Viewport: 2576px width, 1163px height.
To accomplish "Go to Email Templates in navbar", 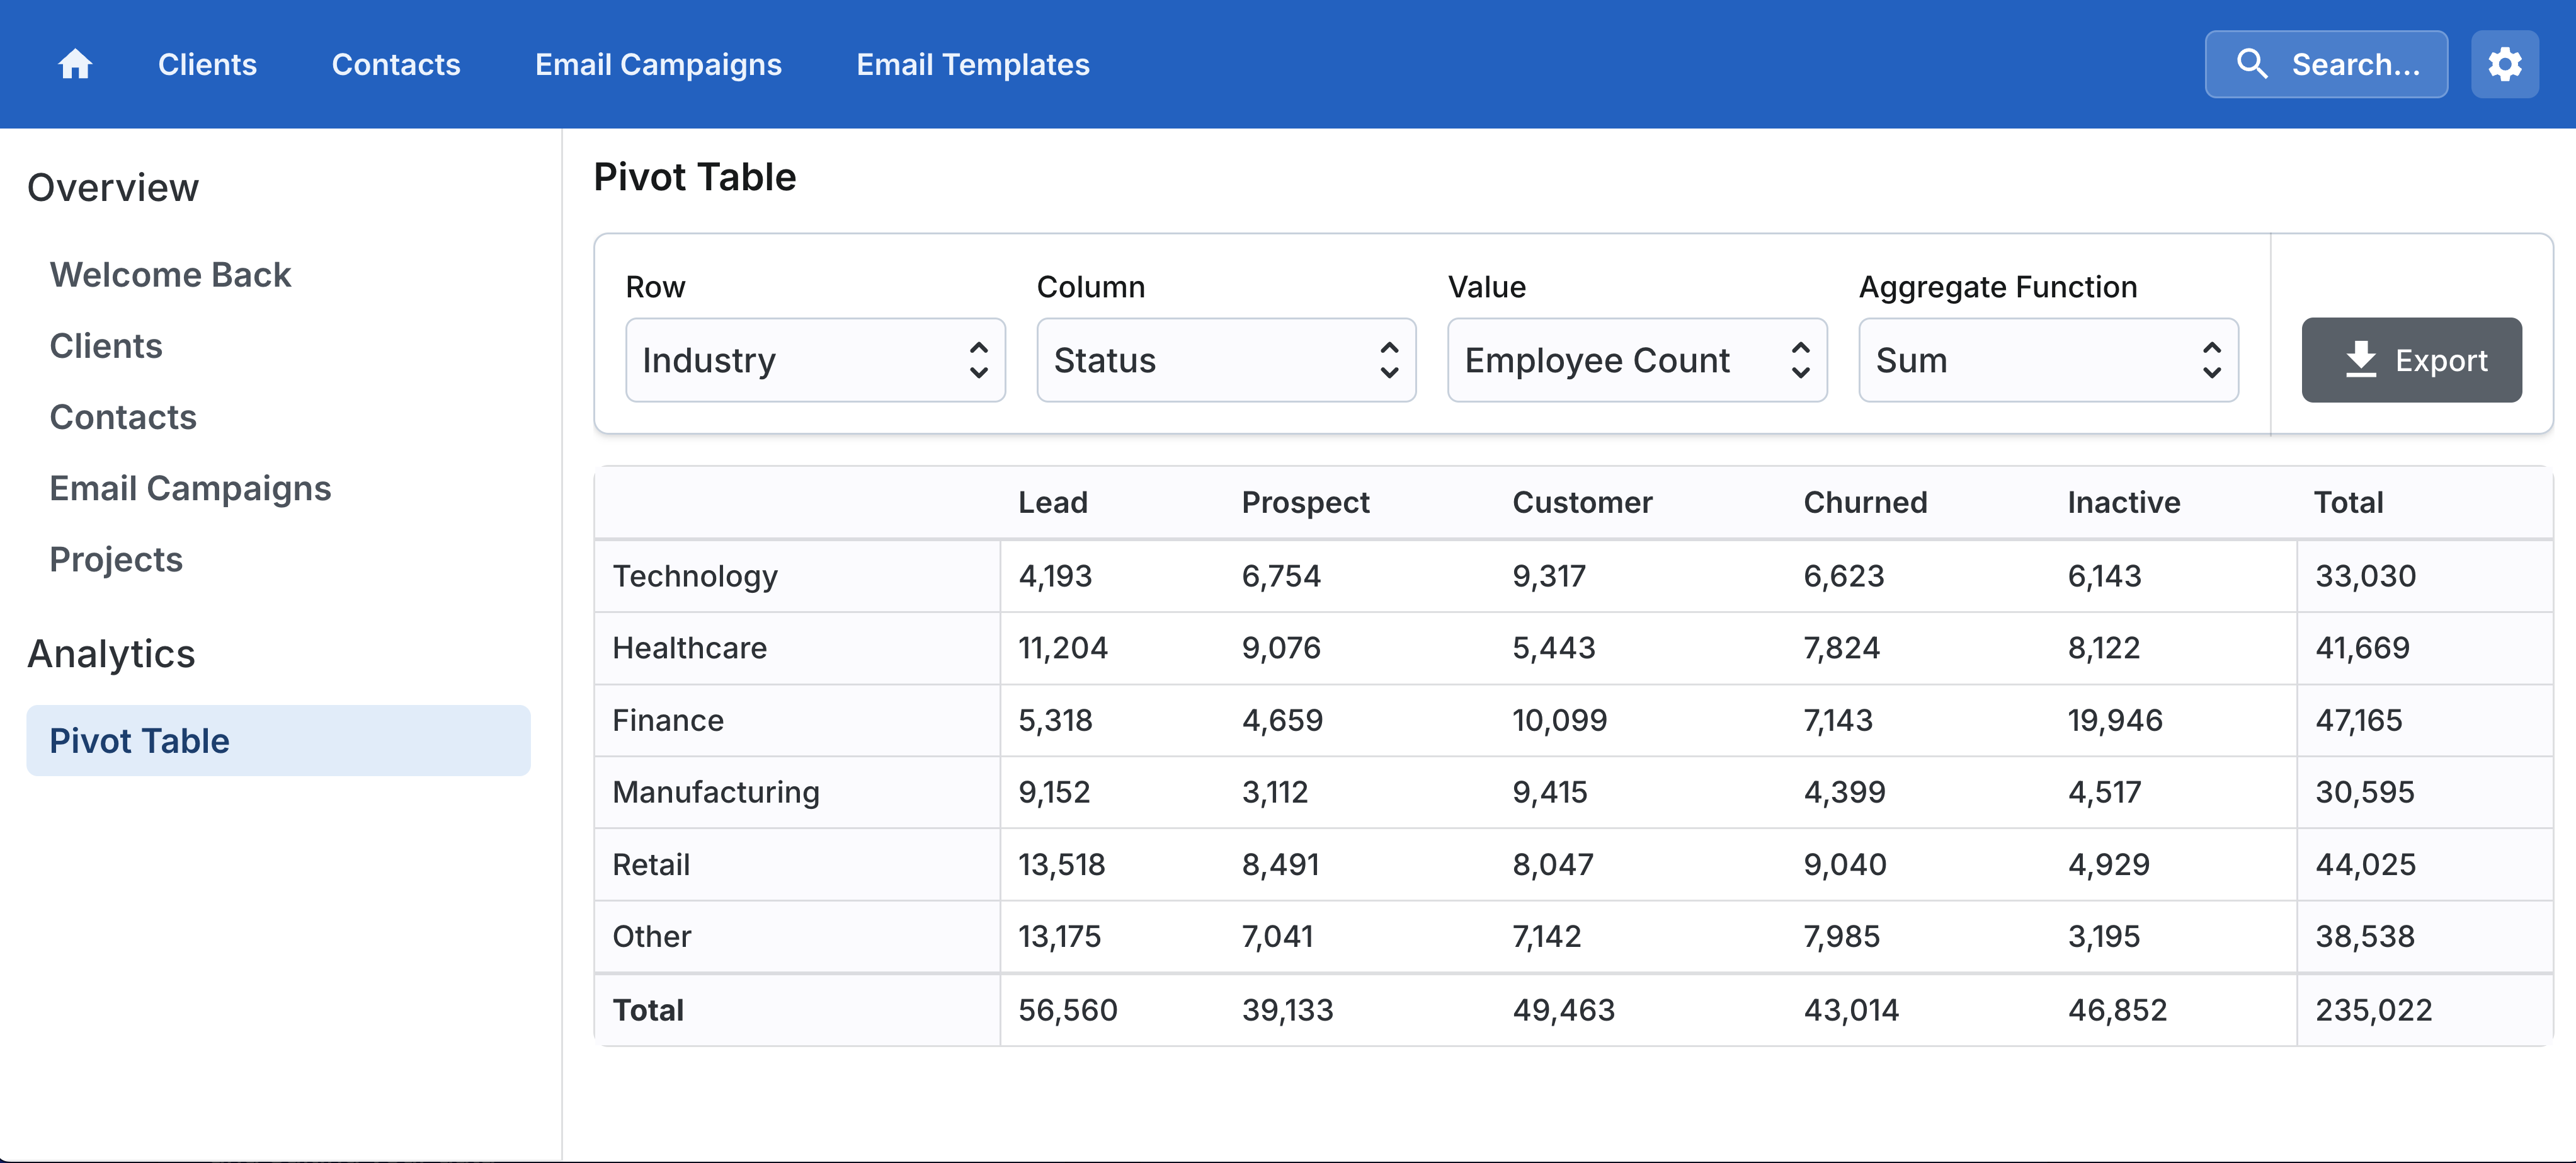I will [x=972, y=64].
